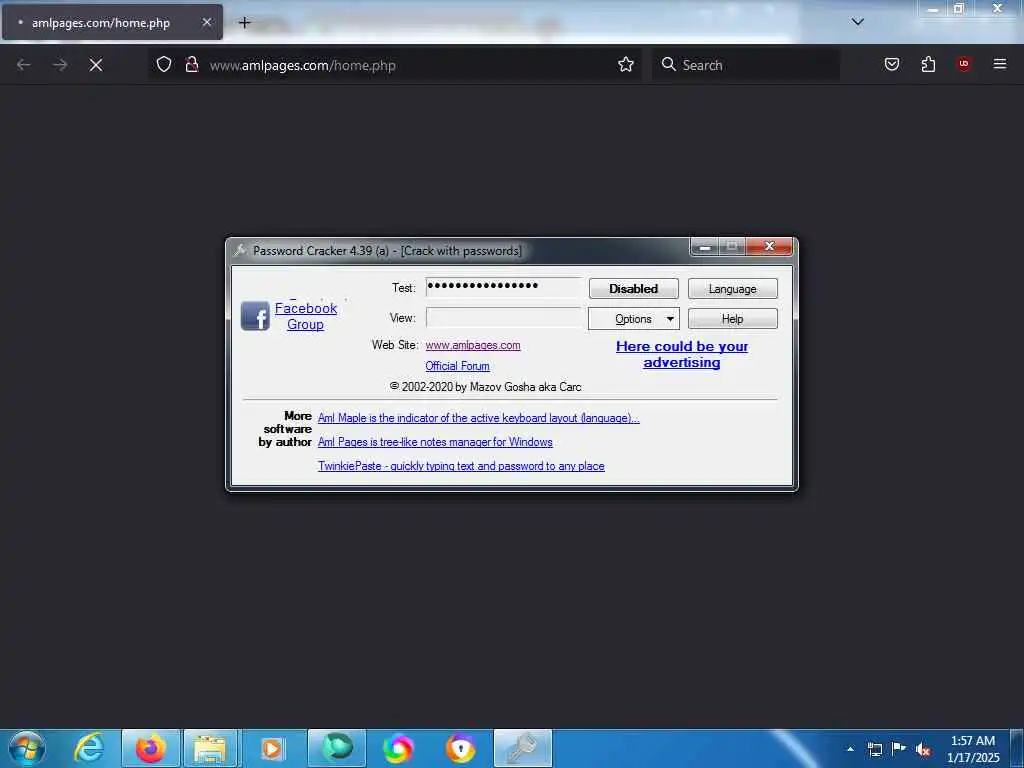The width and height of the screenshot is (1024, 768).
Task: Click the colorful ring taskbar icon
Action: click(398, 748)
